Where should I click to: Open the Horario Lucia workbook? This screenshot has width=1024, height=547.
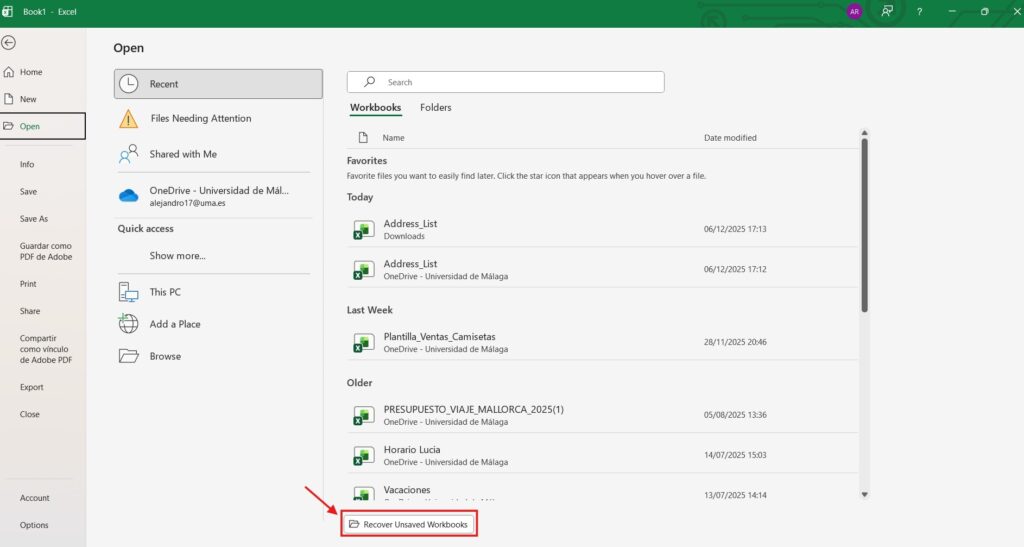pyautogui.click(x=601, y=455)
